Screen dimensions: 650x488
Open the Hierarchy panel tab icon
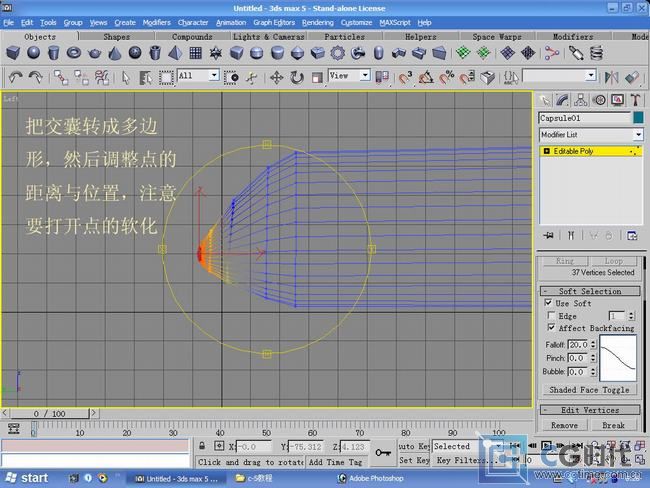(580, 100)
